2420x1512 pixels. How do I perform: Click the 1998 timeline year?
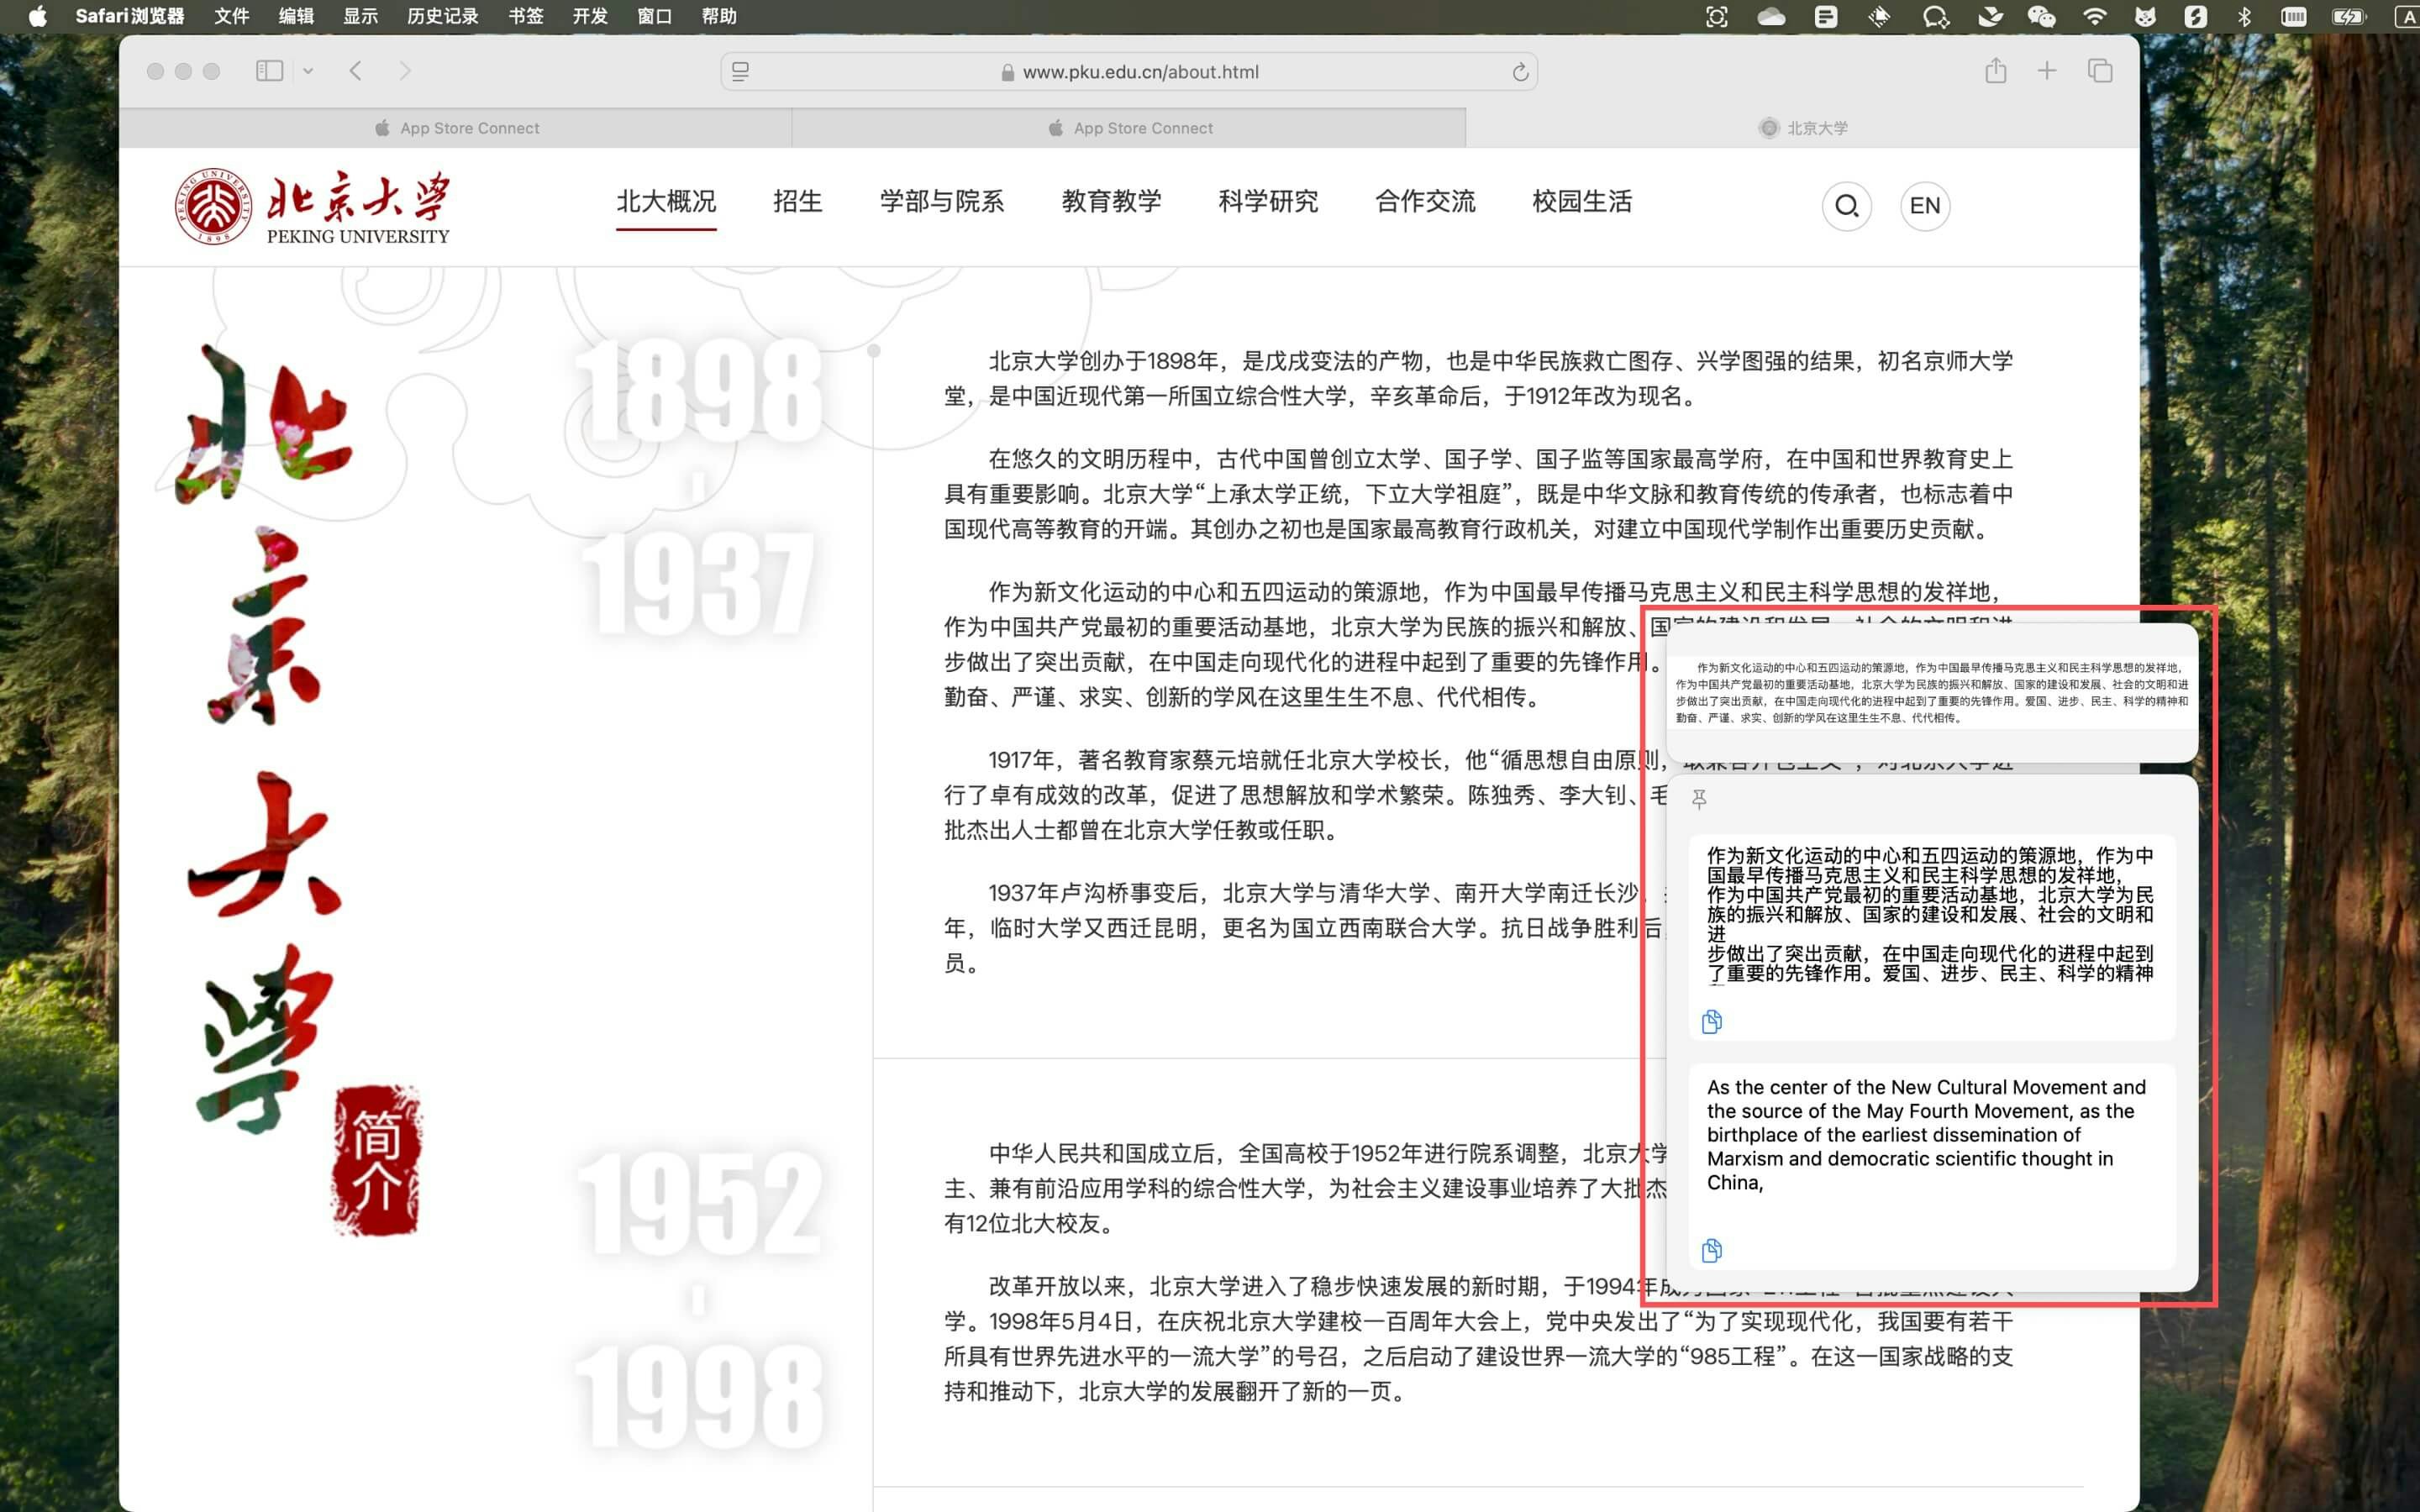pyautogui.click(x=699, y=1397)
